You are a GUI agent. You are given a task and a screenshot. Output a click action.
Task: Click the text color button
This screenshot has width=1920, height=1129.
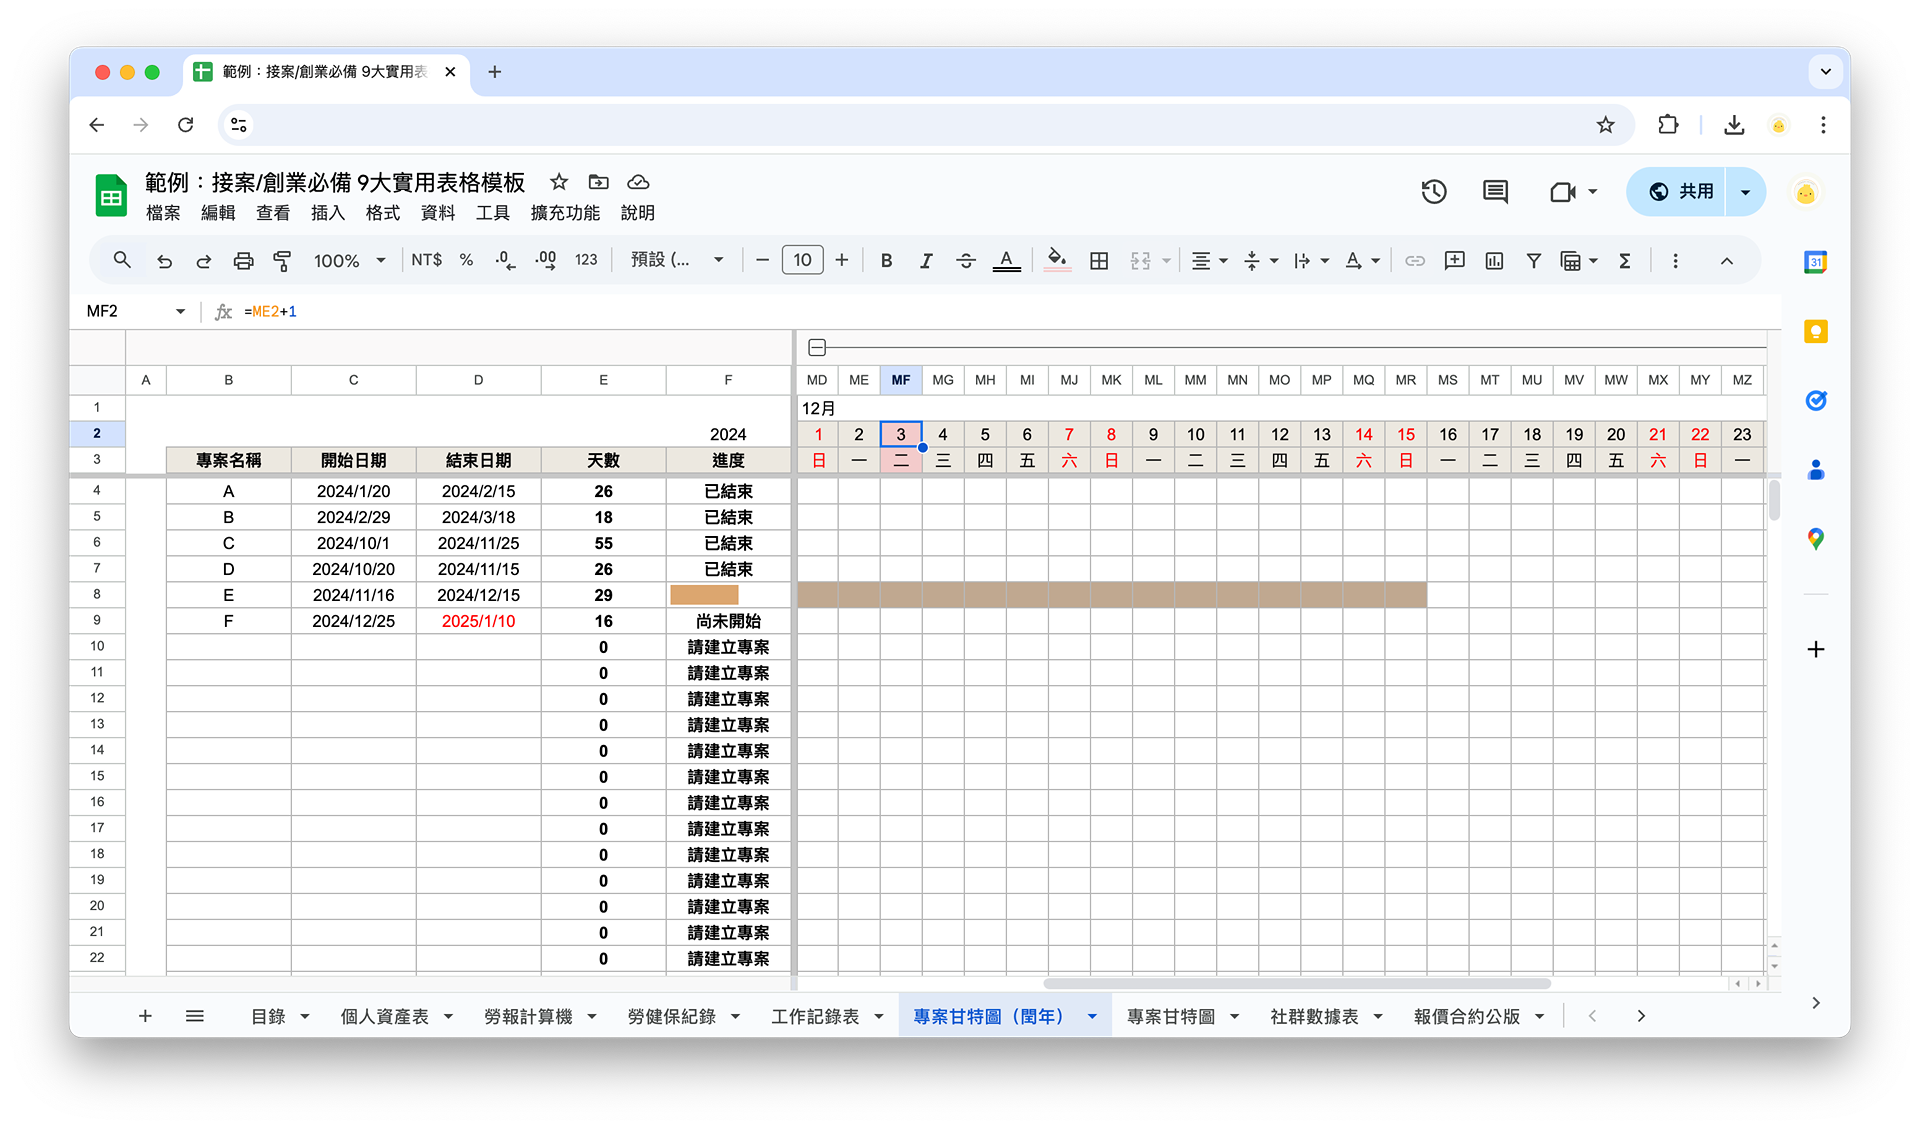point(1006,261)
